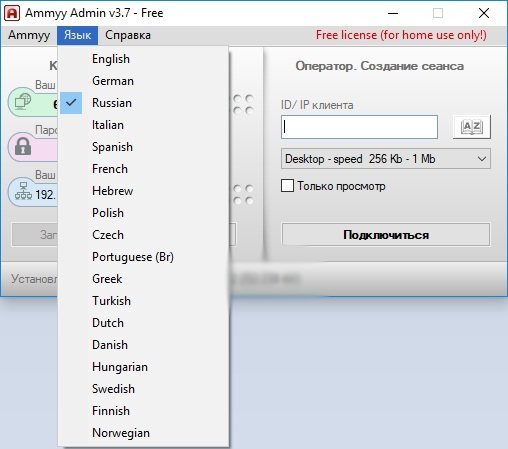Toggle the Только просмотр checkbox
Viewport: 508px width, 449px height.
click(287, 186)
